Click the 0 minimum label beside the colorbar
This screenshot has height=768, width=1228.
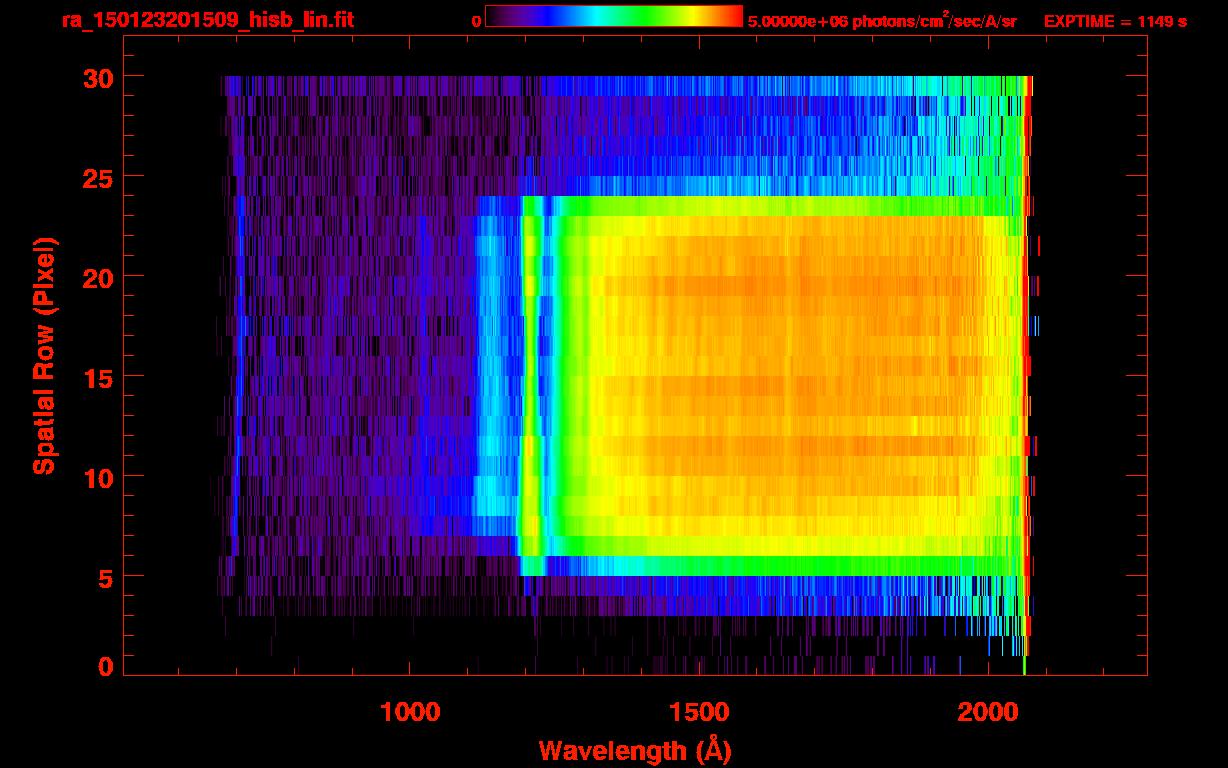(x=476, y=21)
